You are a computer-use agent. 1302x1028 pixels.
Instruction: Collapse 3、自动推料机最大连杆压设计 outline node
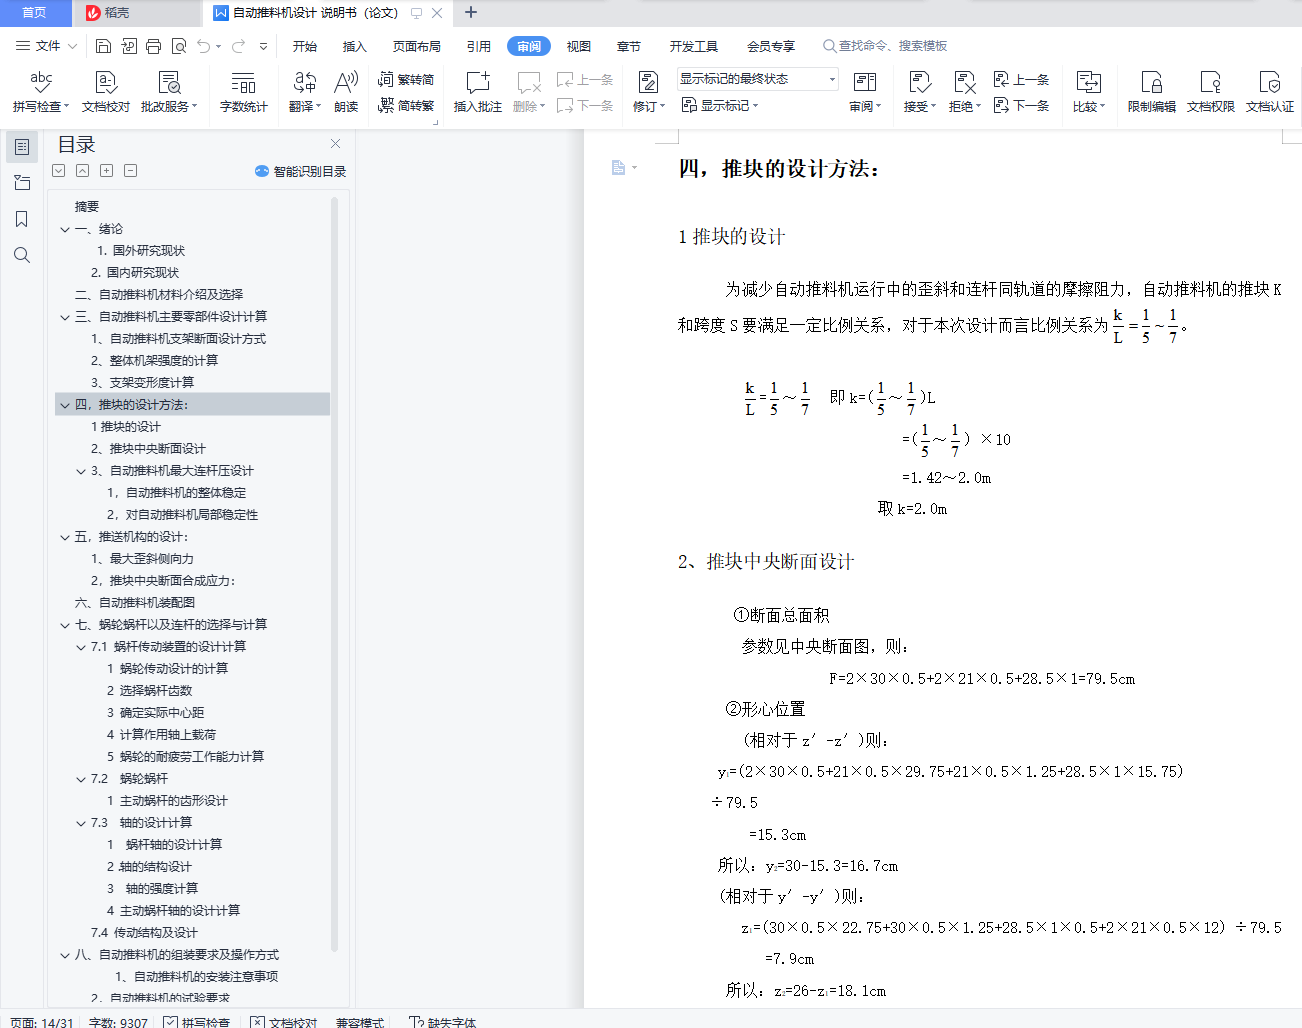pyautogui.click(x=81, y=471)
